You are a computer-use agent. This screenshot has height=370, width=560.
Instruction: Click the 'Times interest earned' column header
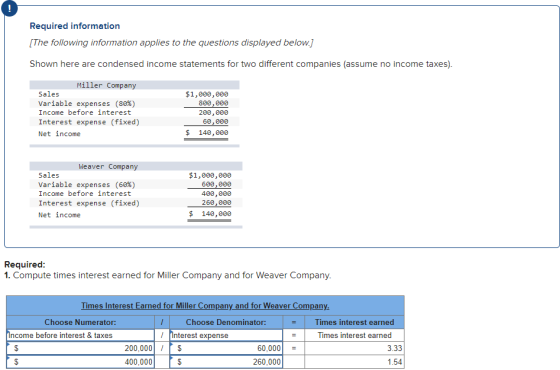point(354,322)
